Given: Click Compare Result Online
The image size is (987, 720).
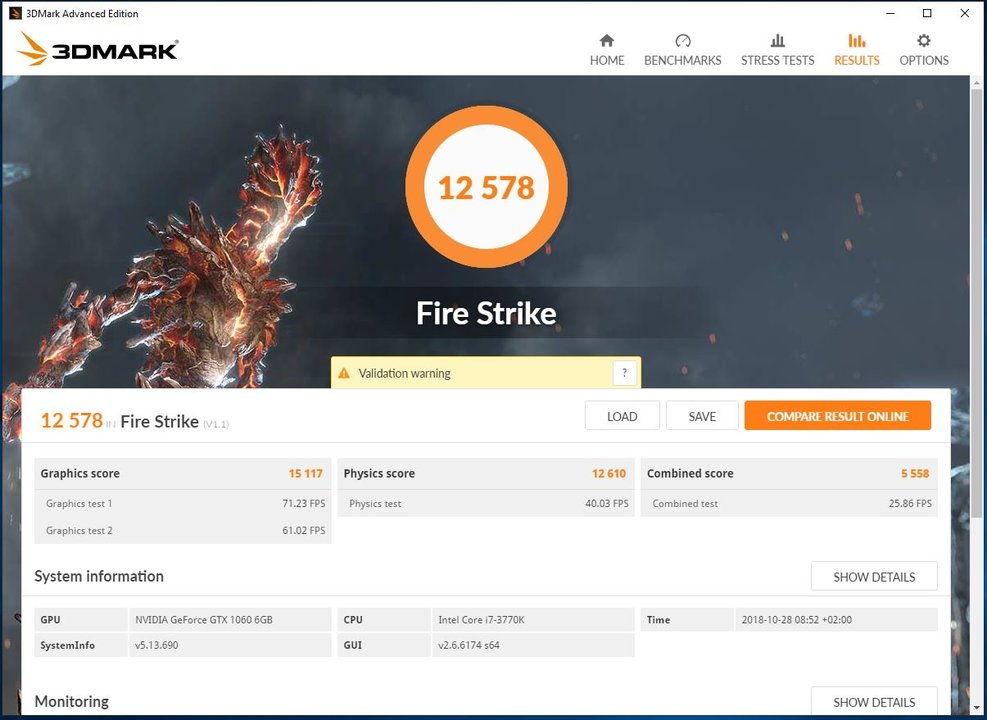Looking at the screenshot, I should (837, 416).
